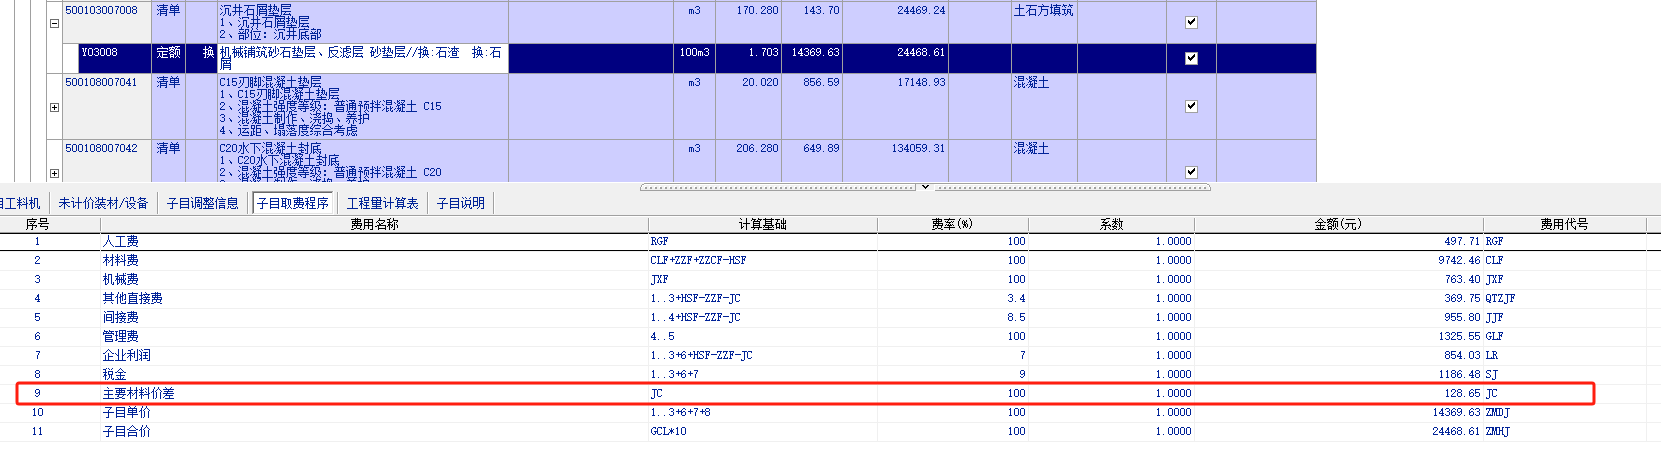Select the 主要材料价差 fee row name

[139, 393]
